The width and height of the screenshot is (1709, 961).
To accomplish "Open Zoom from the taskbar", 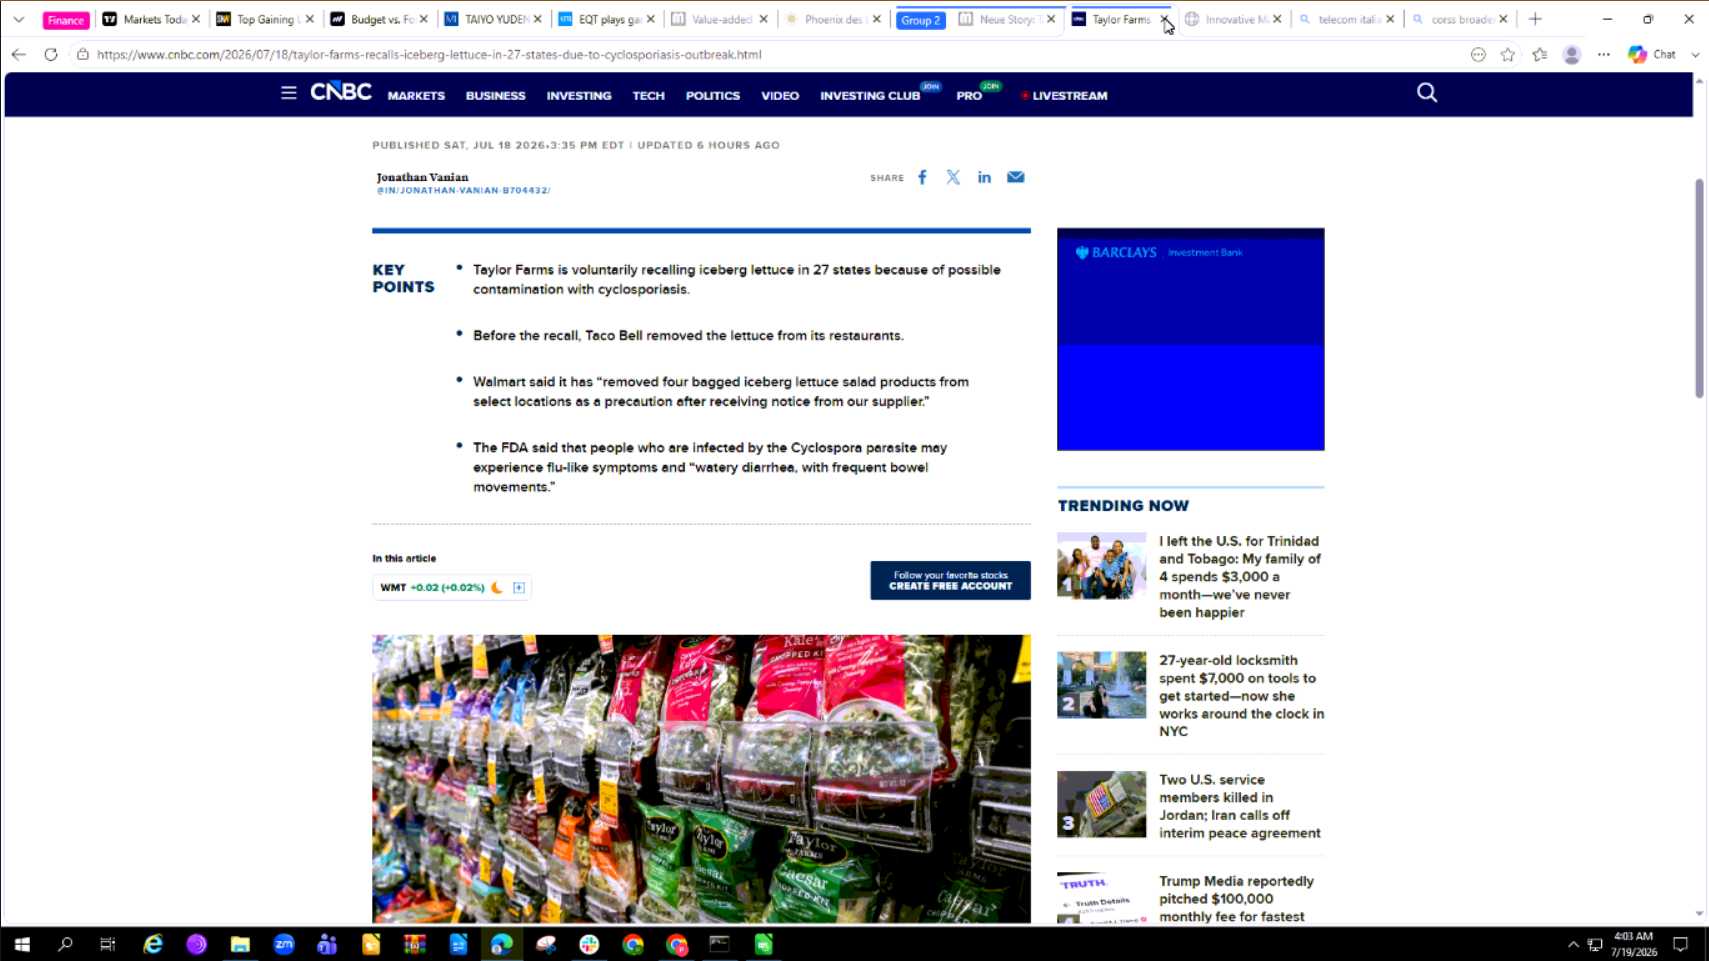I will coord(284,944).
